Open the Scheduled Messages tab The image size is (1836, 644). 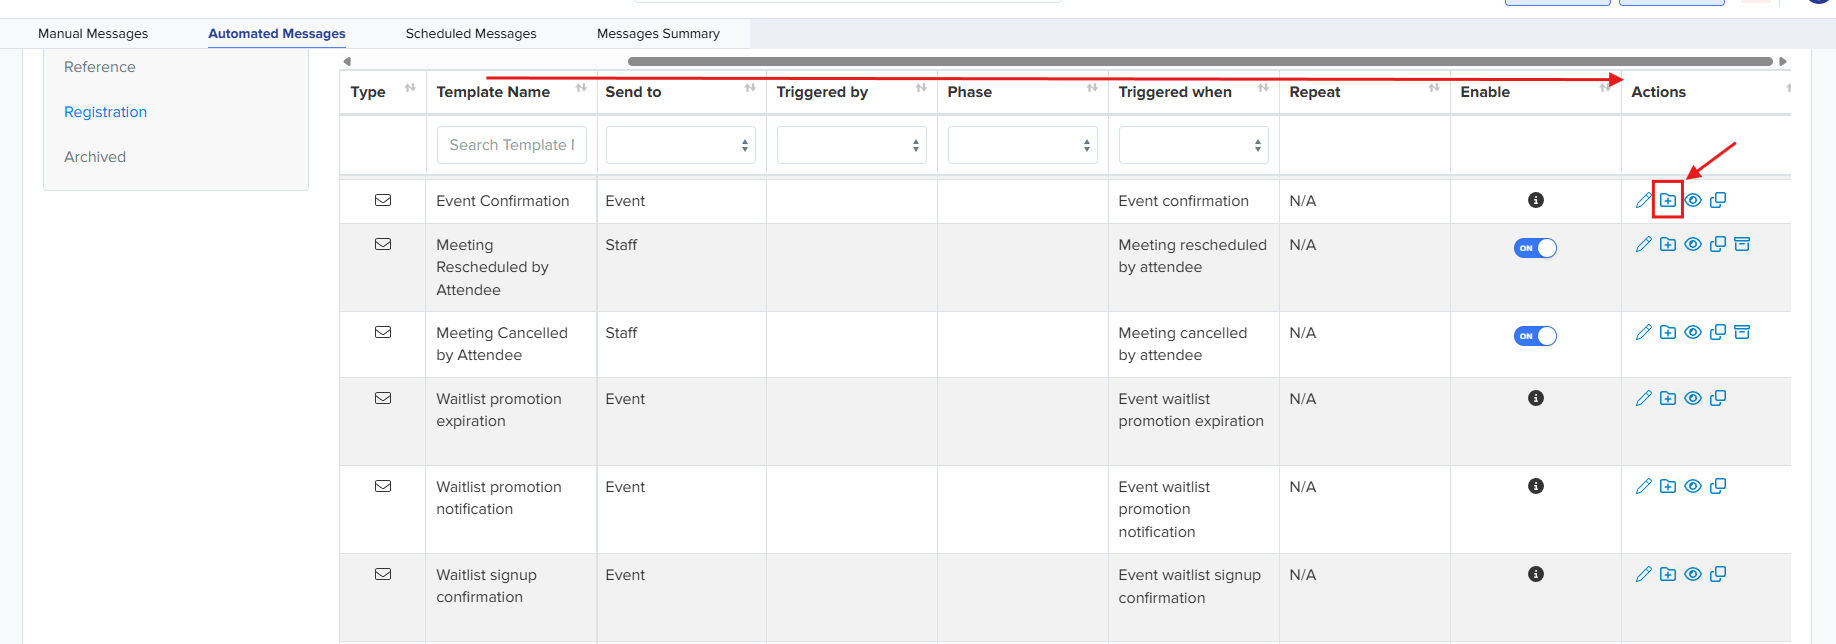[x=471, y=34]
